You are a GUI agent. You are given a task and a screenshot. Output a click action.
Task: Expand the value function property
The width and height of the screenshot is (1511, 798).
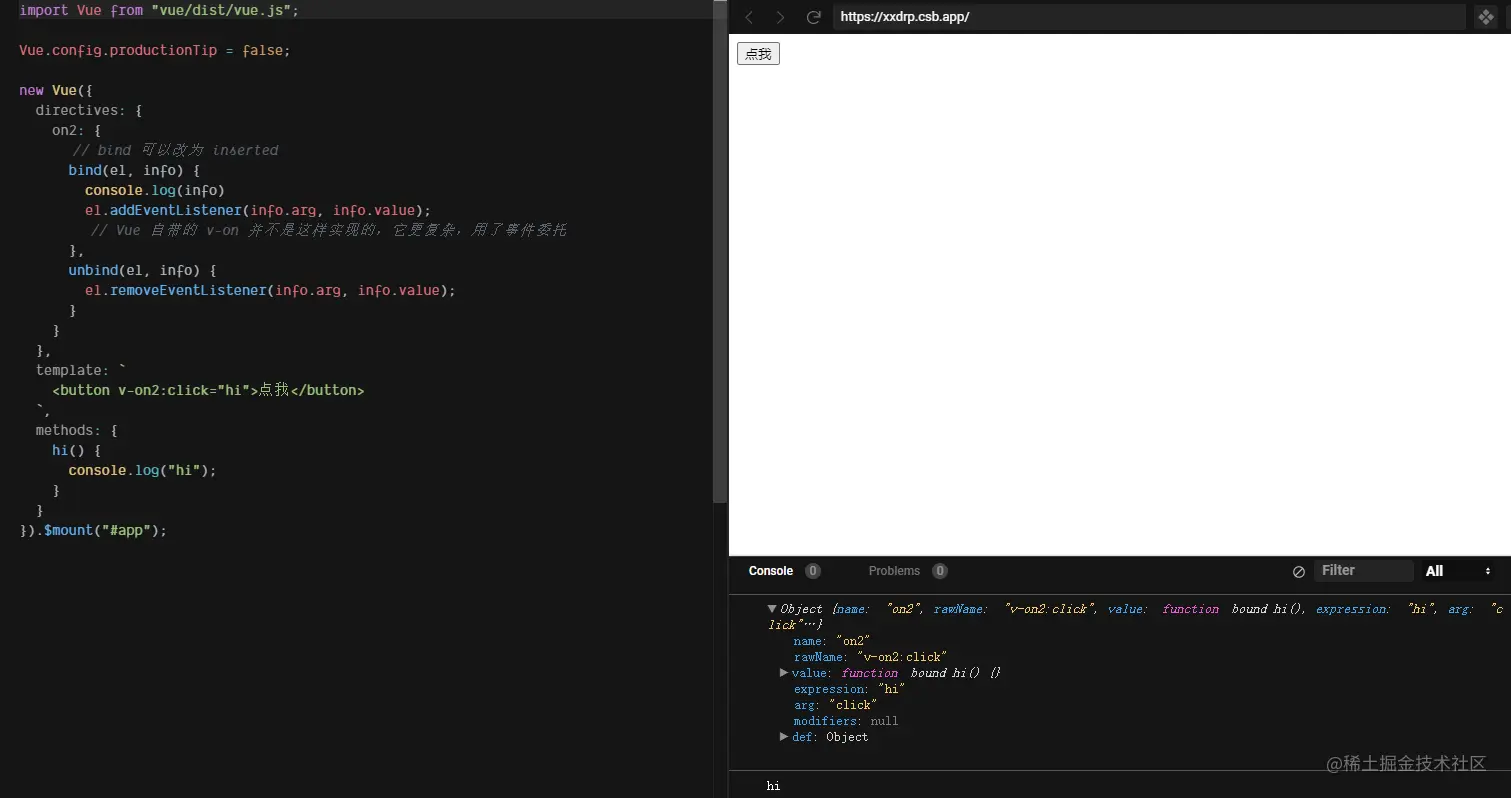(x=784, y=673)
